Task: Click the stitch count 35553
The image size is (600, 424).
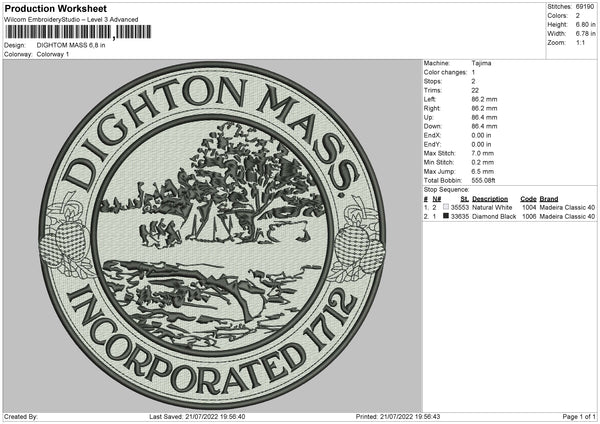Action: (460, 207)
